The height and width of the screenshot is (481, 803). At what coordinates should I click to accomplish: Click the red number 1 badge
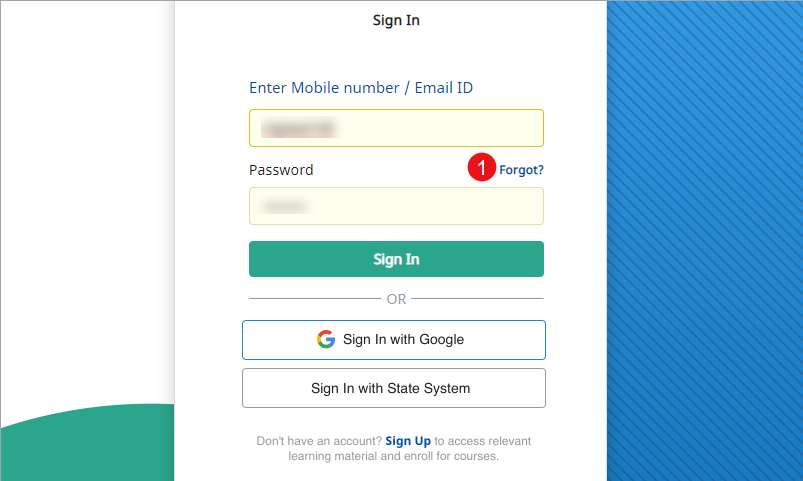coord(482,169)
